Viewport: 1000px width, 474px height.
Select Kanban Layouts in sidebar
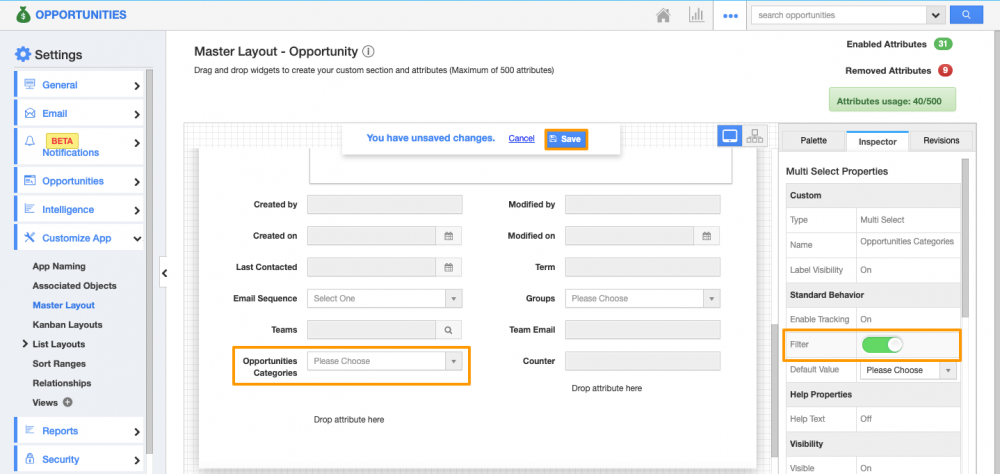coord(67,325)
